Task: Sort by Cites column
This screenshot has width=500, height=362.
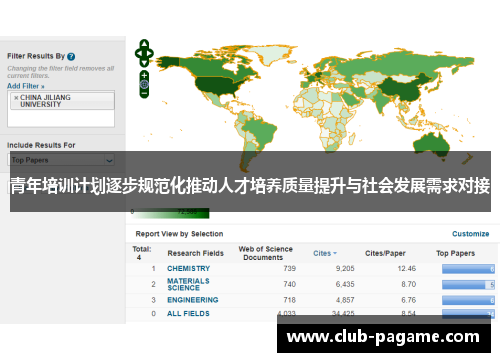Action: (x=325, y=253)
